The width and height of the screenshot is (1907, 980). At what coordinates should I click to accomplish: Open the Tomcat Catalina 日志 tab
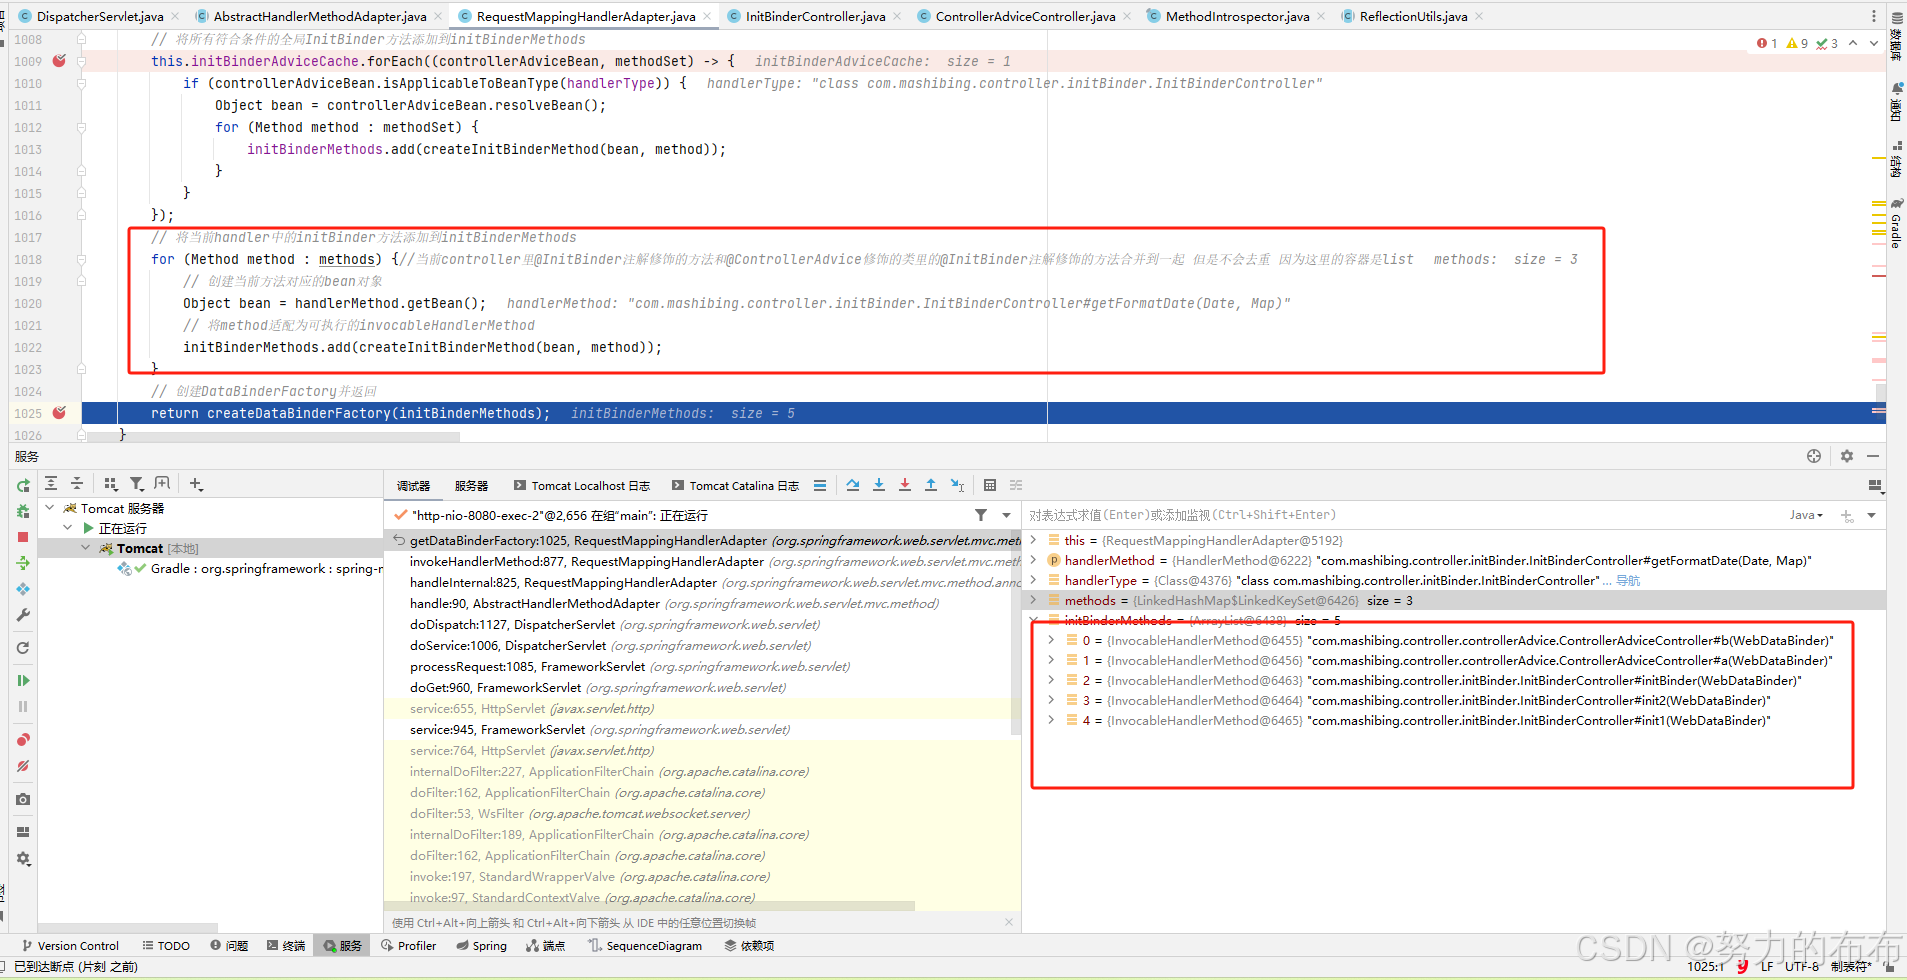[736, 486]
